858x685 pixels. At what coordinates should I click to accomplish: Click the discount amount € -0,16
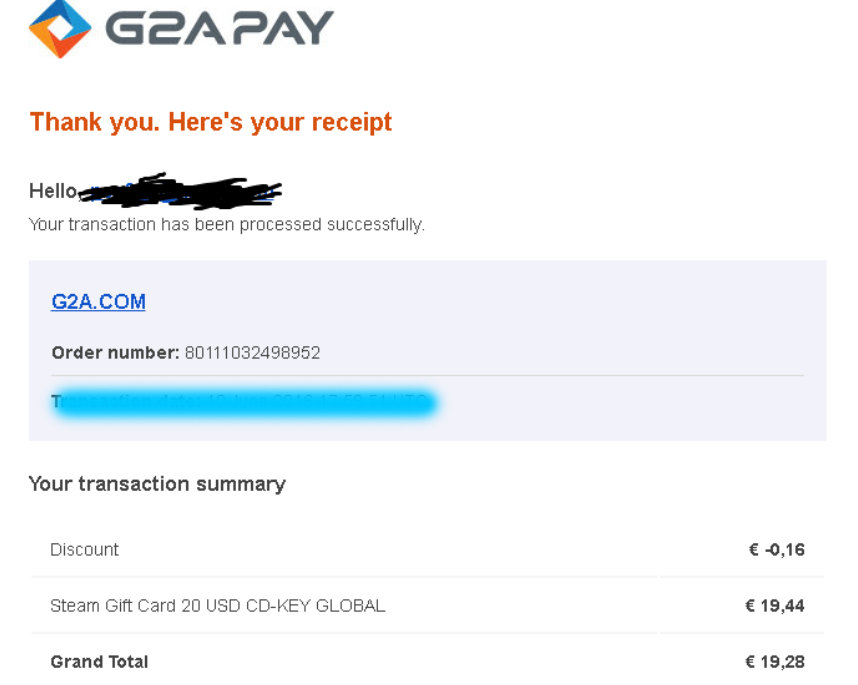coord(776,550)
